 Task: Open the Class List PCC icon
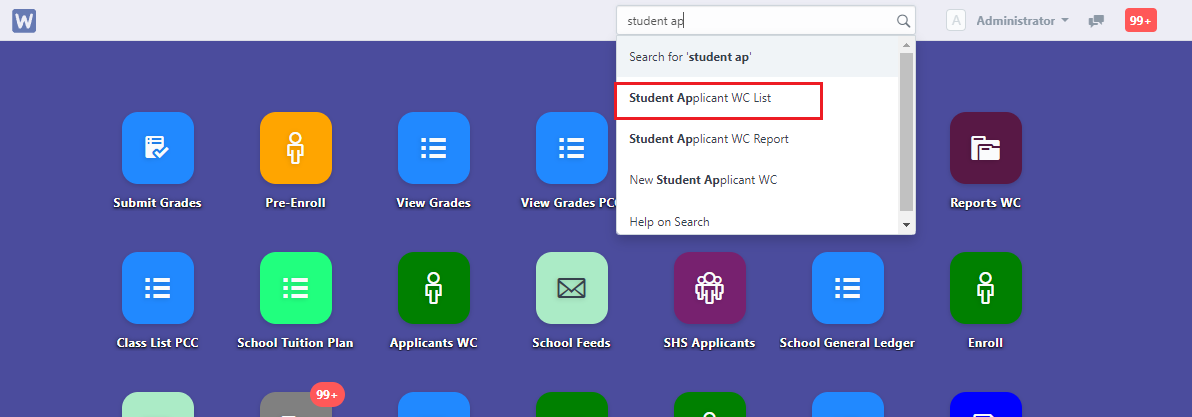pyautogui.click(x=157, y=288)
